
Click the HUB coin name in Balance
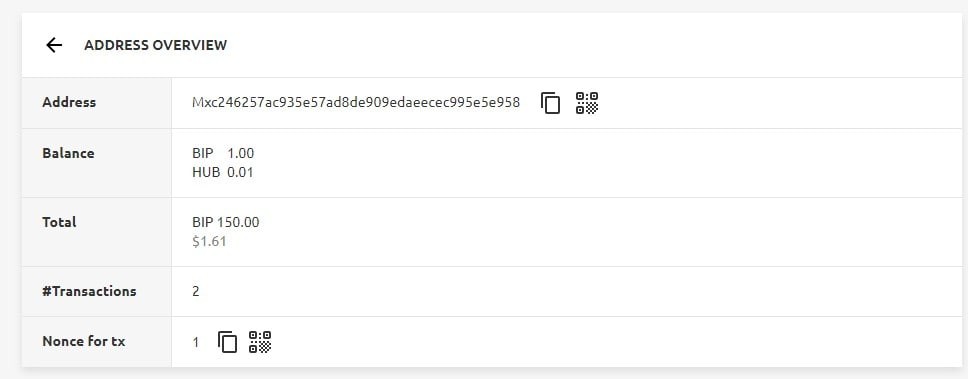(206, 172)
